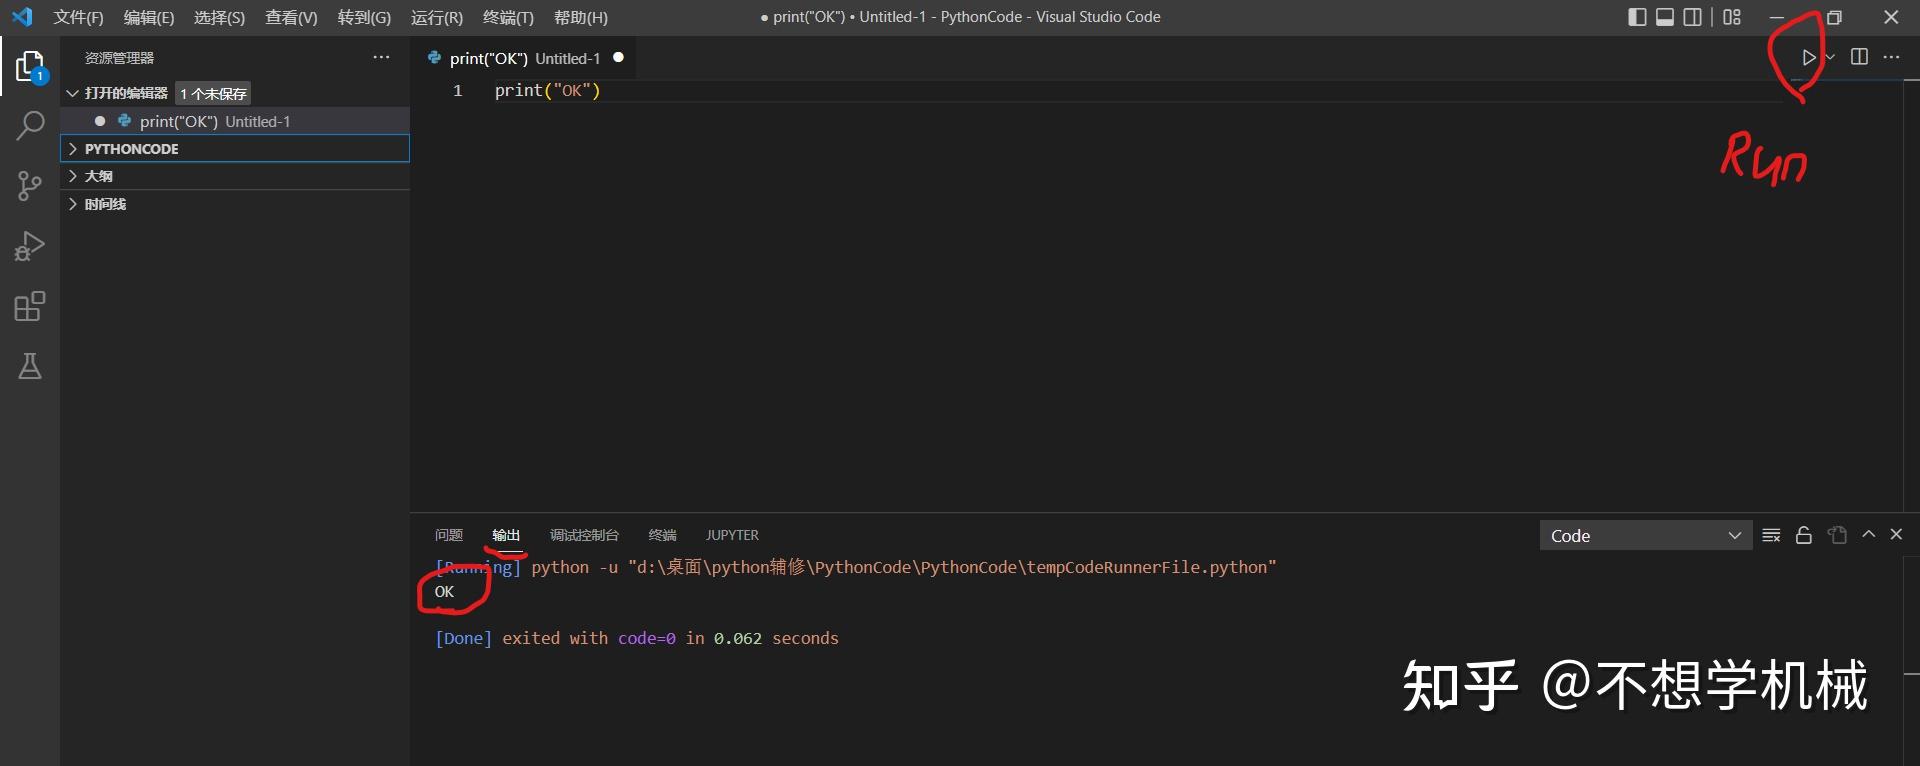Screen dimensions: 1920x766
Task: Switch to the 终端 panel tab
Action: (662, 535)
